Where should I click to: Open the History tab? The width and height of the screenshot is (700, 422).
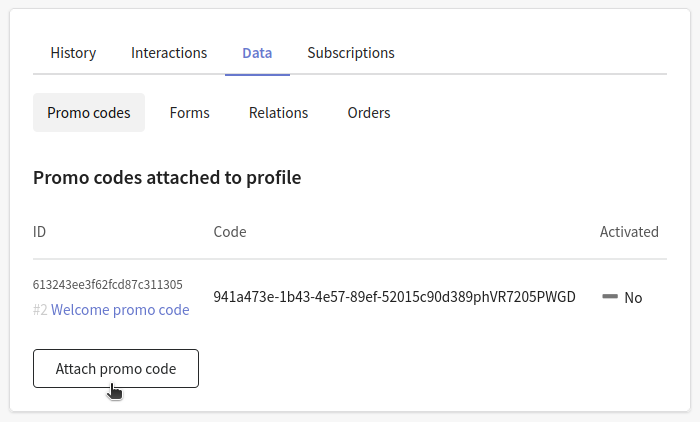tap(73, 53)
